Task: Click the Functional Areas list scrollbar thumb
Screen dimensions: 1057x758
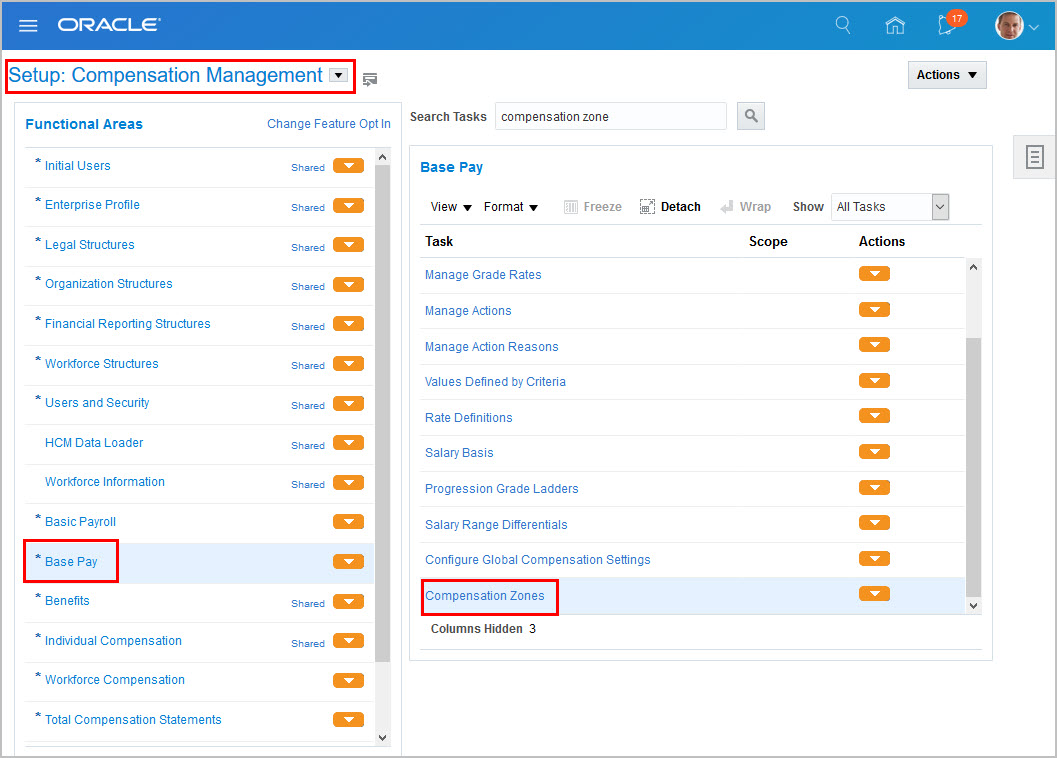Action: [382, 413]
